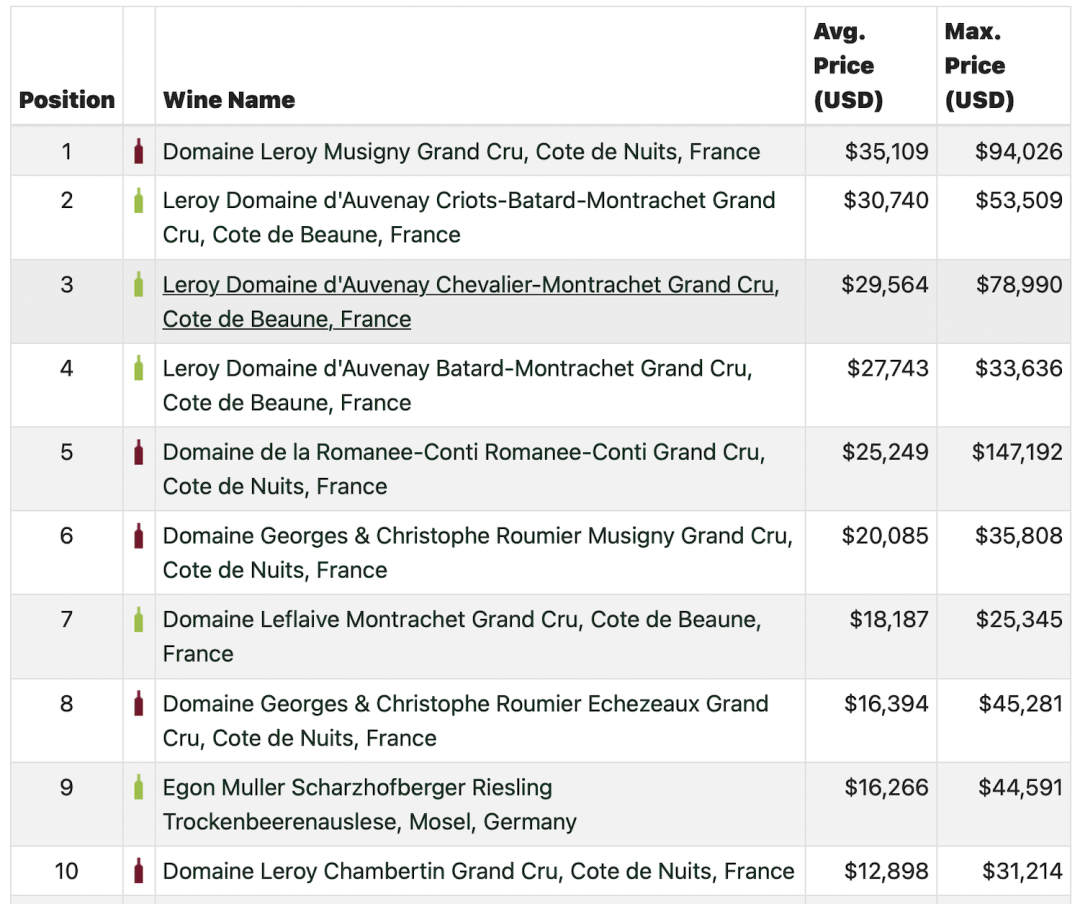
Task: Click the red bottle icon for Roumier Musigny
Action: point(138,536)
